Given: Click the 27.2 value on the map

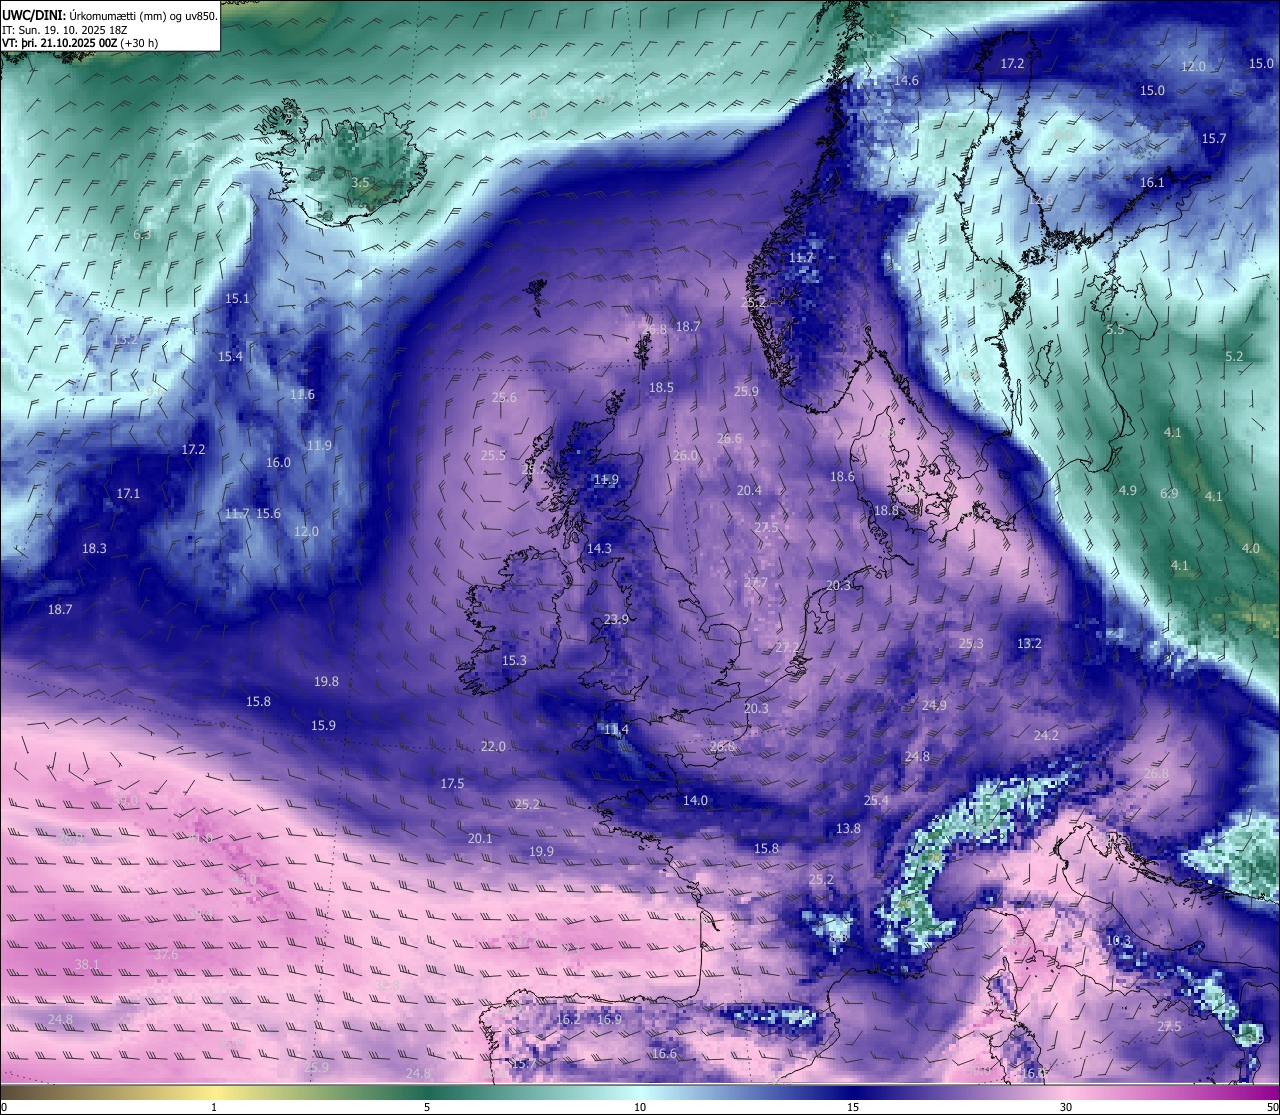Looking at the screenshot, I should point(787,647).
